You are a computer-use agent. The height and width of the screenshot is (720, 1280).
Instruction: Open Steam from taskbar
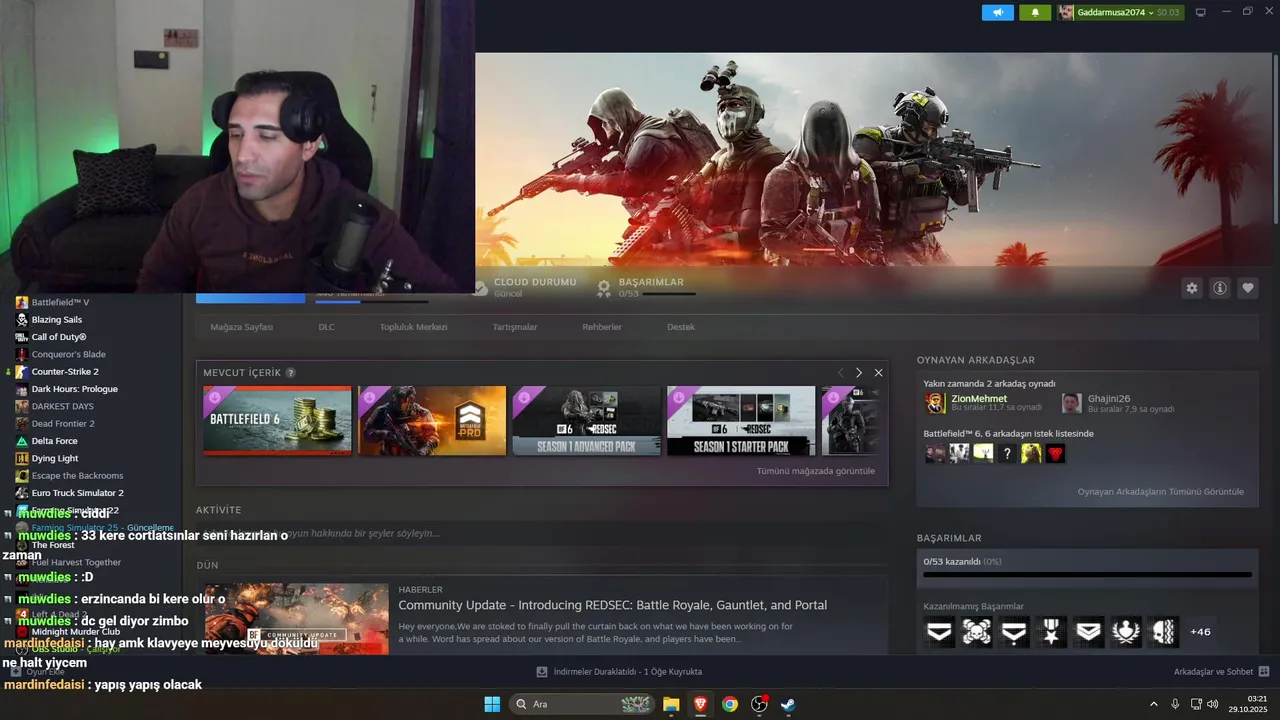tap(789, 704)
